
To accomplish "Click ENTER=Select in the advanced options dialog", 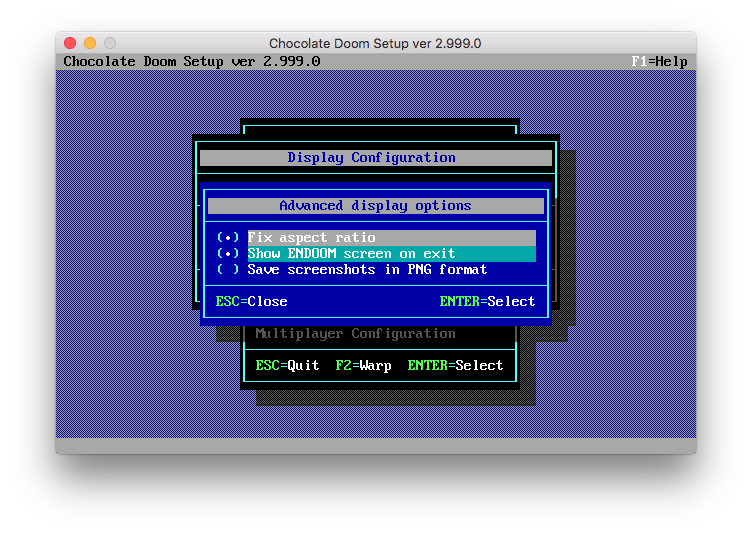I will tap(487, 301).
